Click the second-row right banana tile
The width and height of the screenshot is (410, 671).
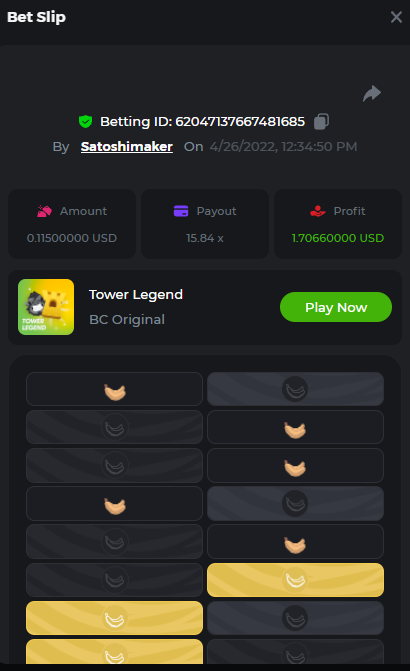point(295,427)
